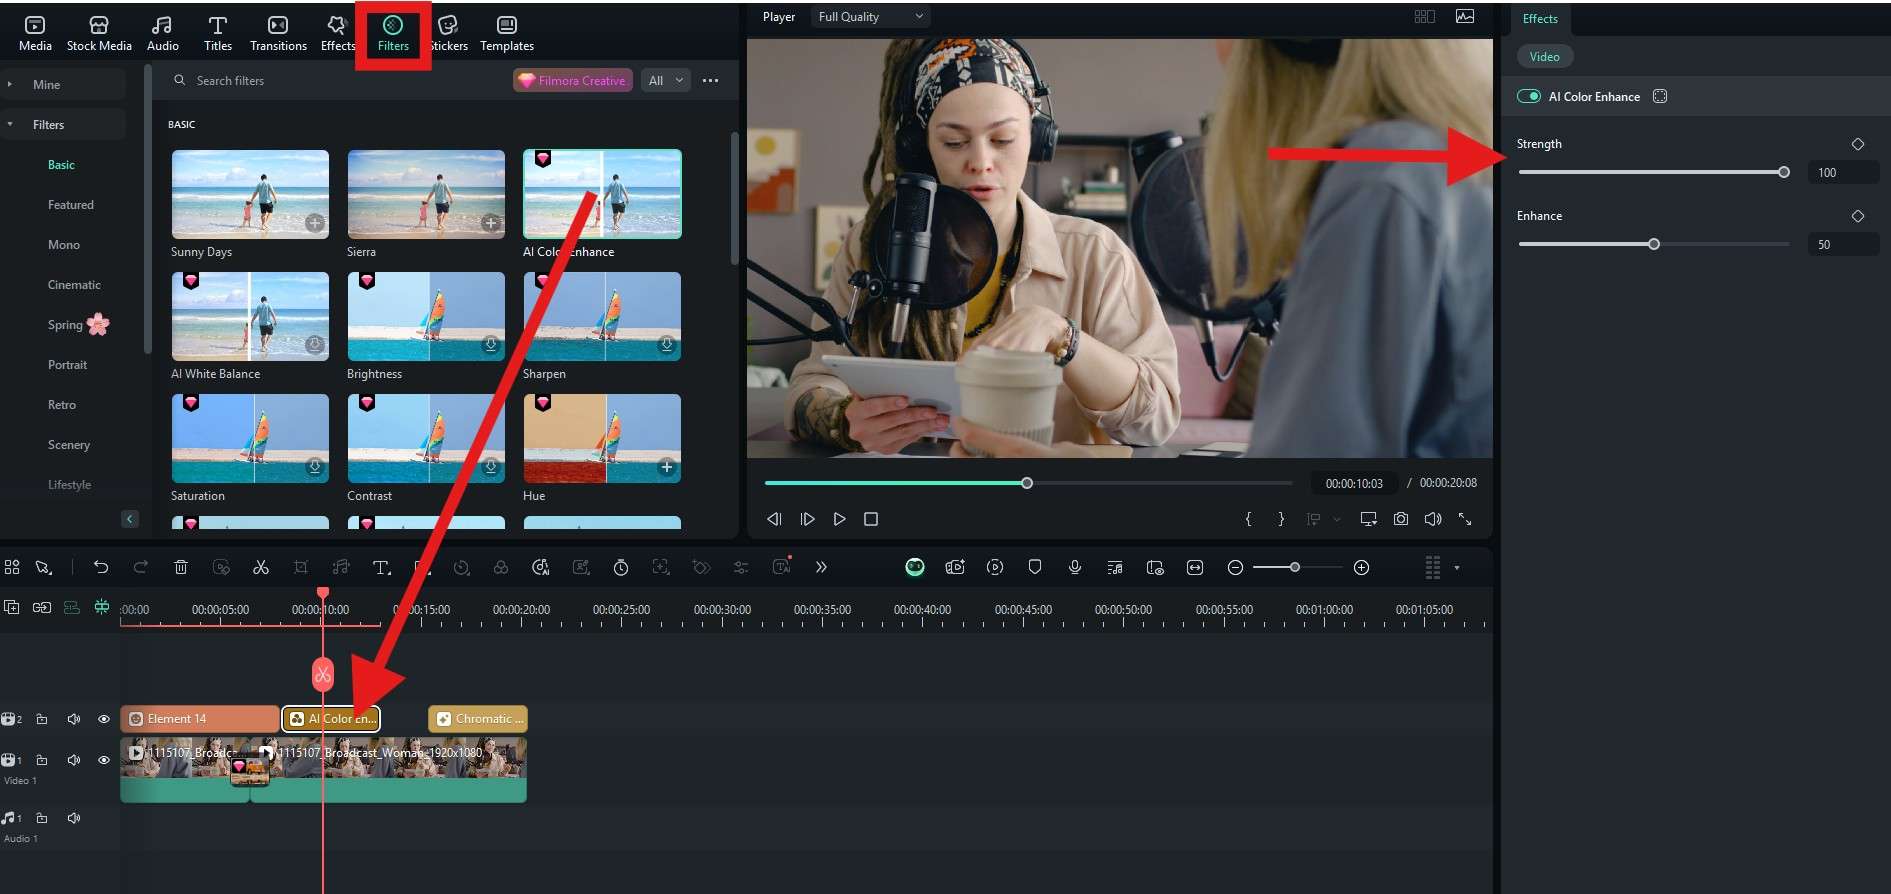Viewport: 1891px width, 894px height.
Task: Click the undo icon in timeline toolbar
Action: click(101, 567)
